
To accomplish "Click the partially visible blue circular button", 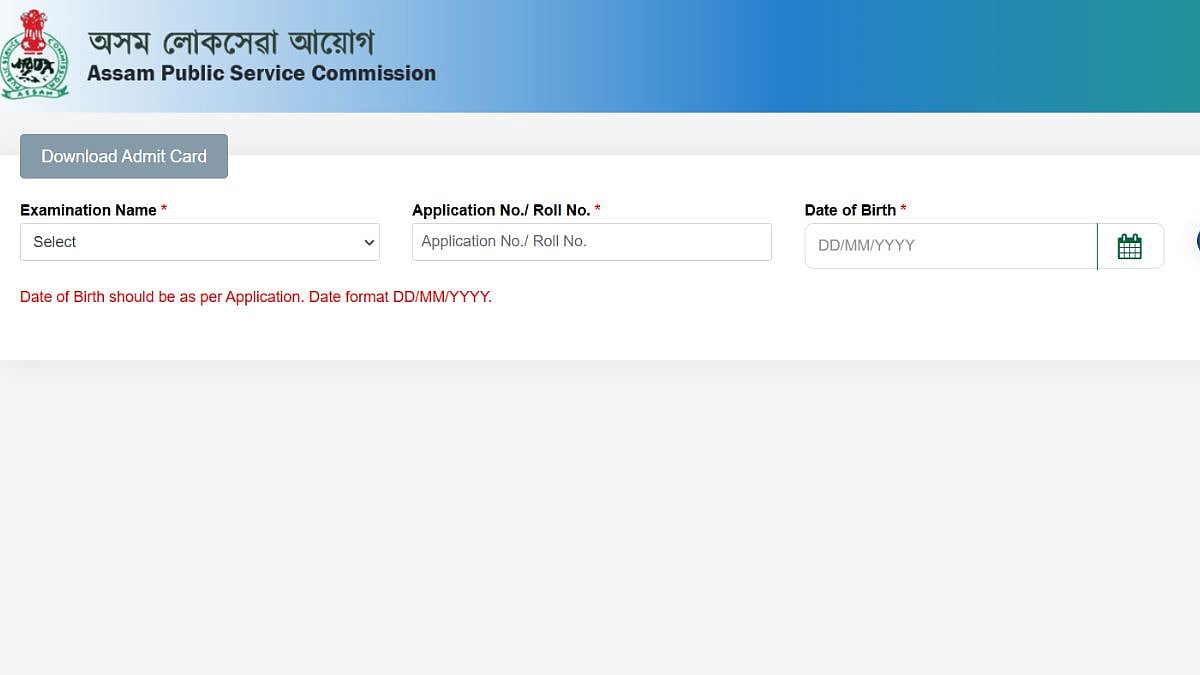I will tap(1197, 241).
